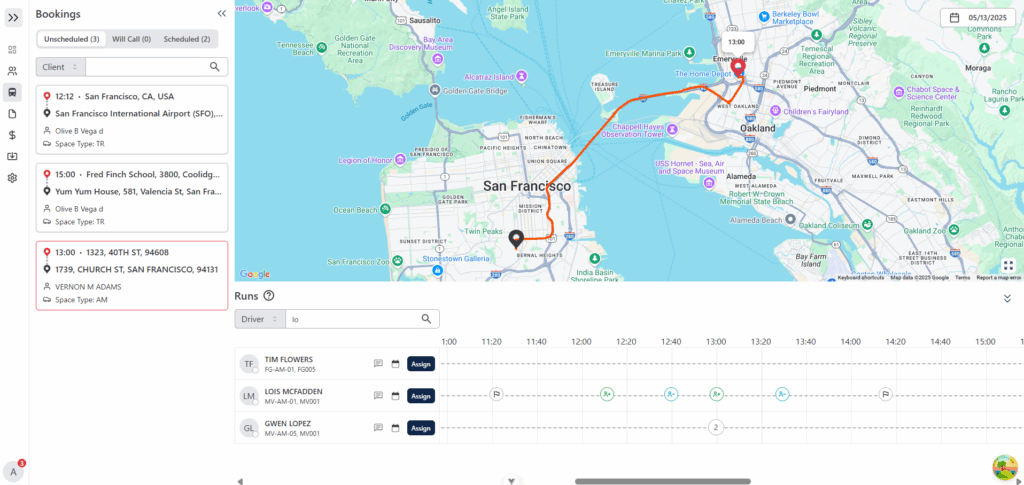Open calendar icon for Lois McFadden
1024x485 pixels.
coord(395,396)
